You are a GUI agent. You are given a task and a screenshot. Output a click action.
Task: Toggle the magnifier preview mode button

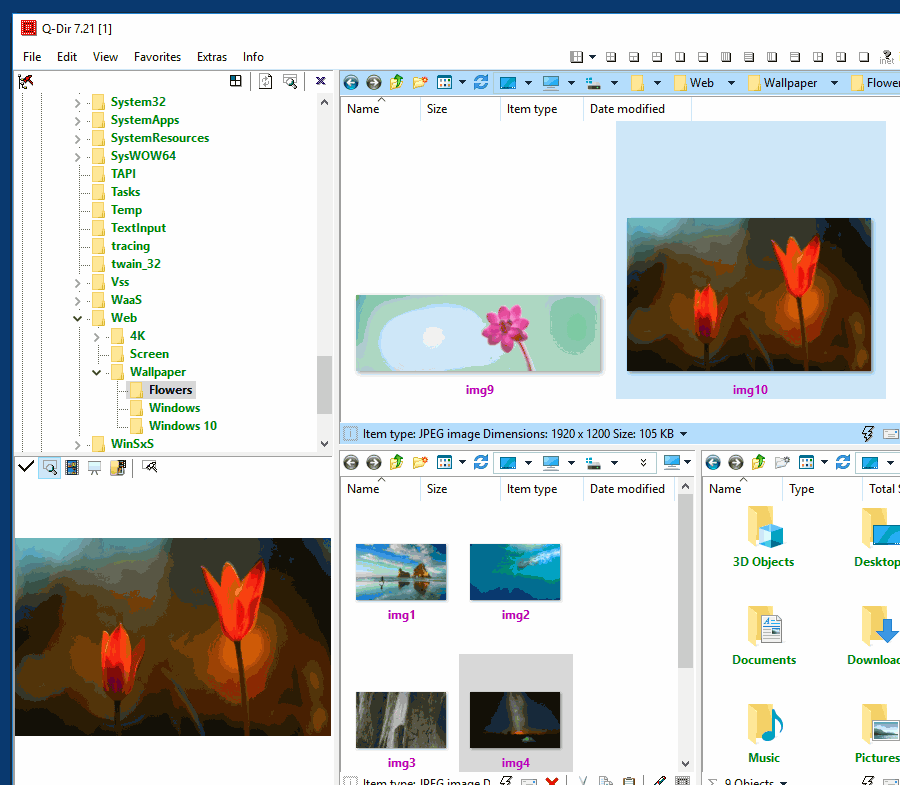click(49, 467)
